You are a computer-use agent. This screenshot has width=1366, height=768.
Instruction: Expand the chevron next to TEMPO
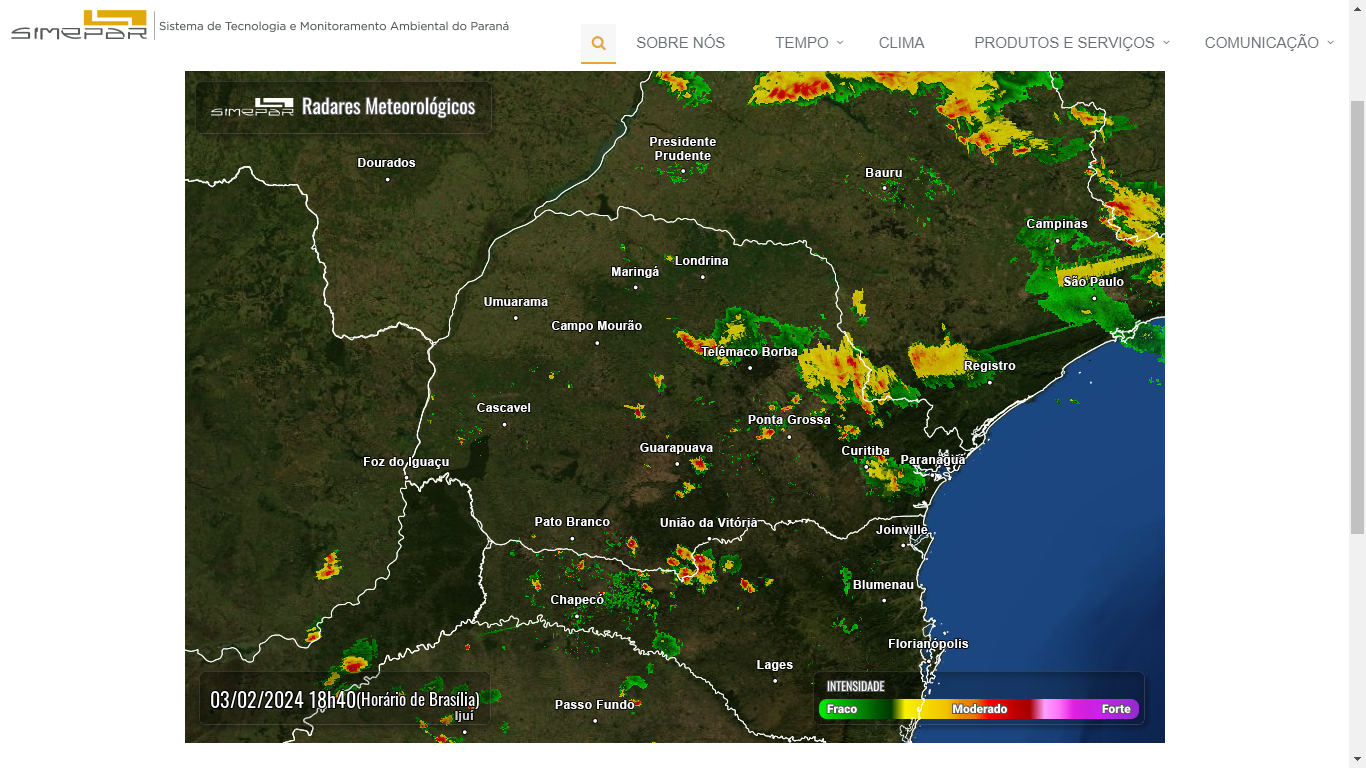point(840,42)
